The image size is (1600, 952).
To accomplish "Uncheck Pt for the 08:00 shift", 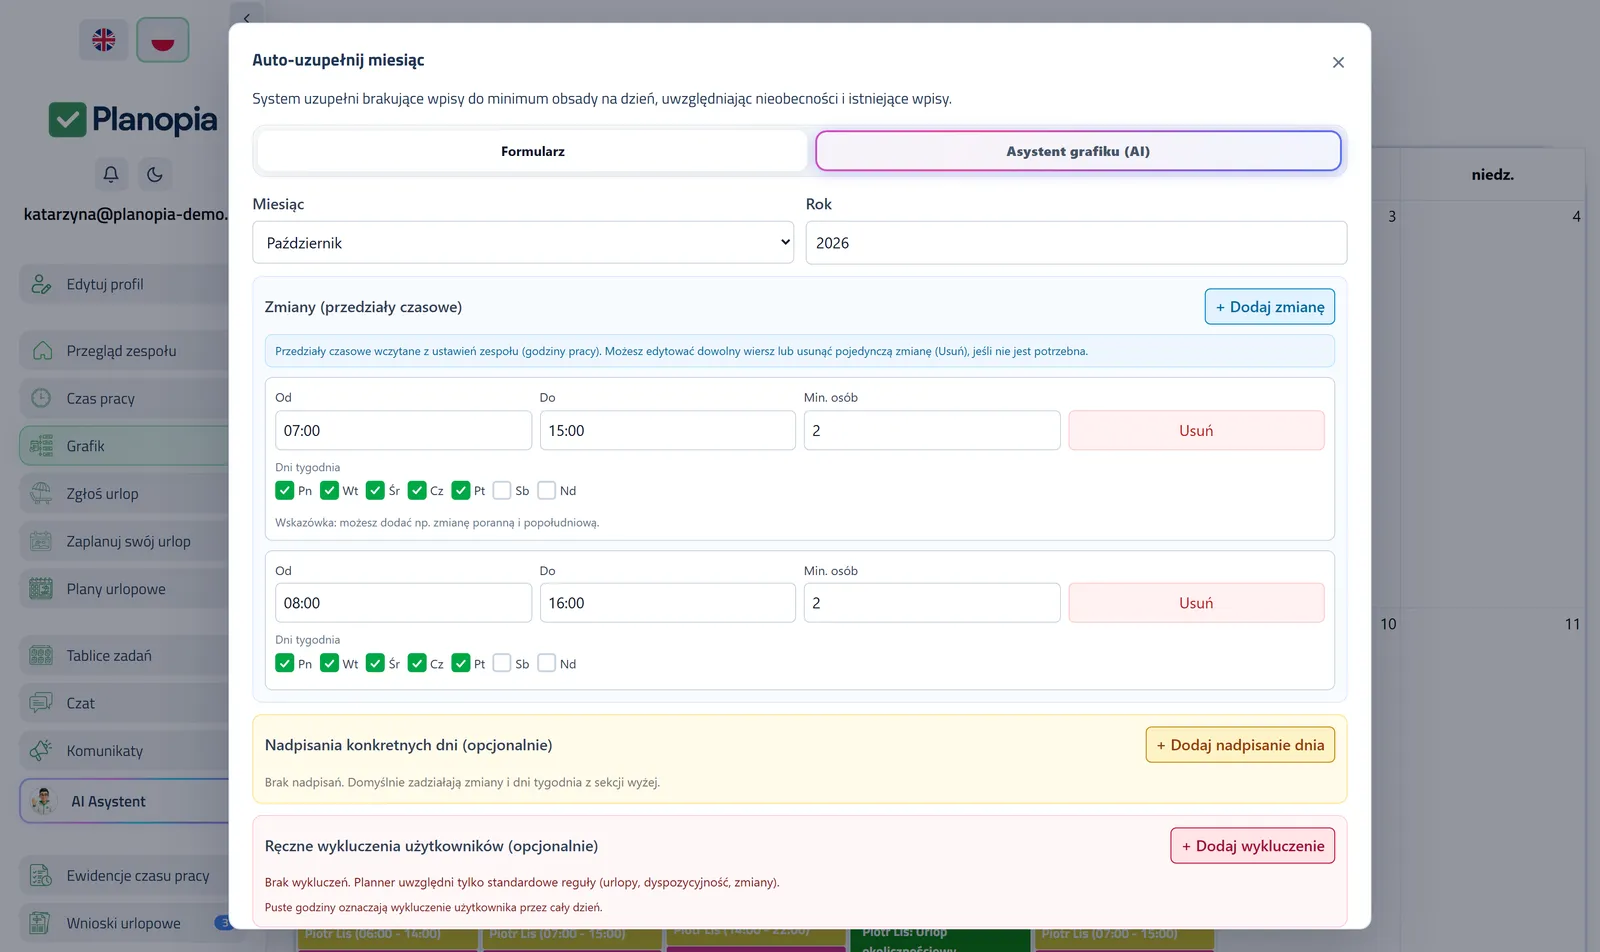I will (x=461, y=663).
